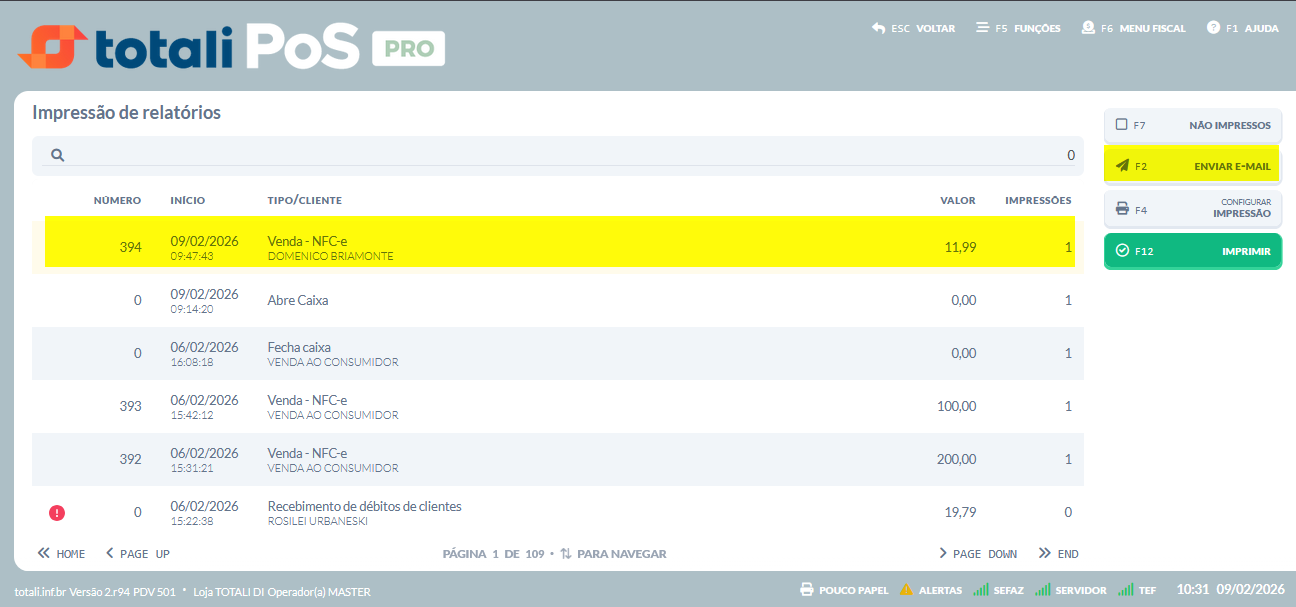Click the paper plane icon for Enviar E-mail
The width and height of the screenshot is (1296, 607).
tap(1122, 166)
